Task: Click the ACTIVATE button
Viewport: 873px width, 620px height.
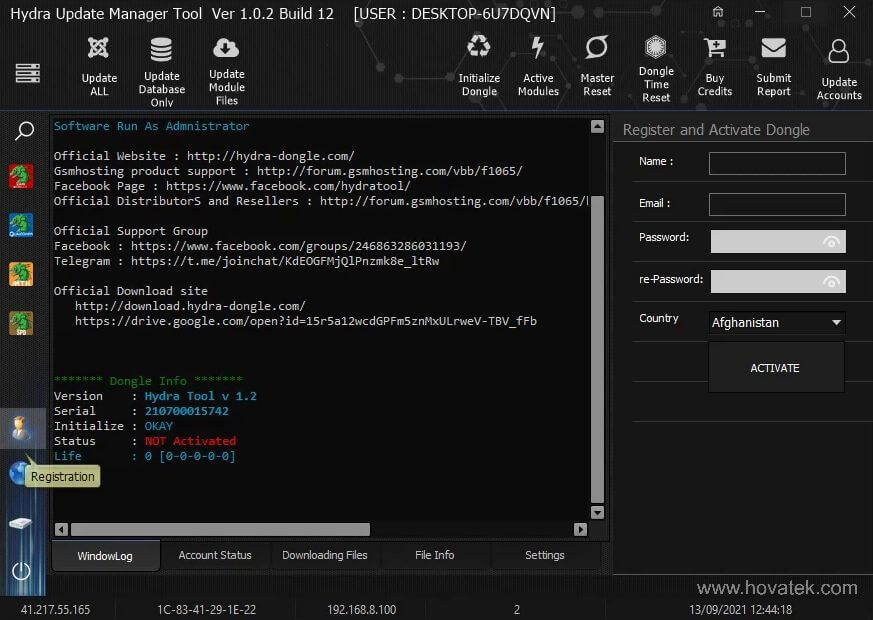Action: [x=776, y=367]
